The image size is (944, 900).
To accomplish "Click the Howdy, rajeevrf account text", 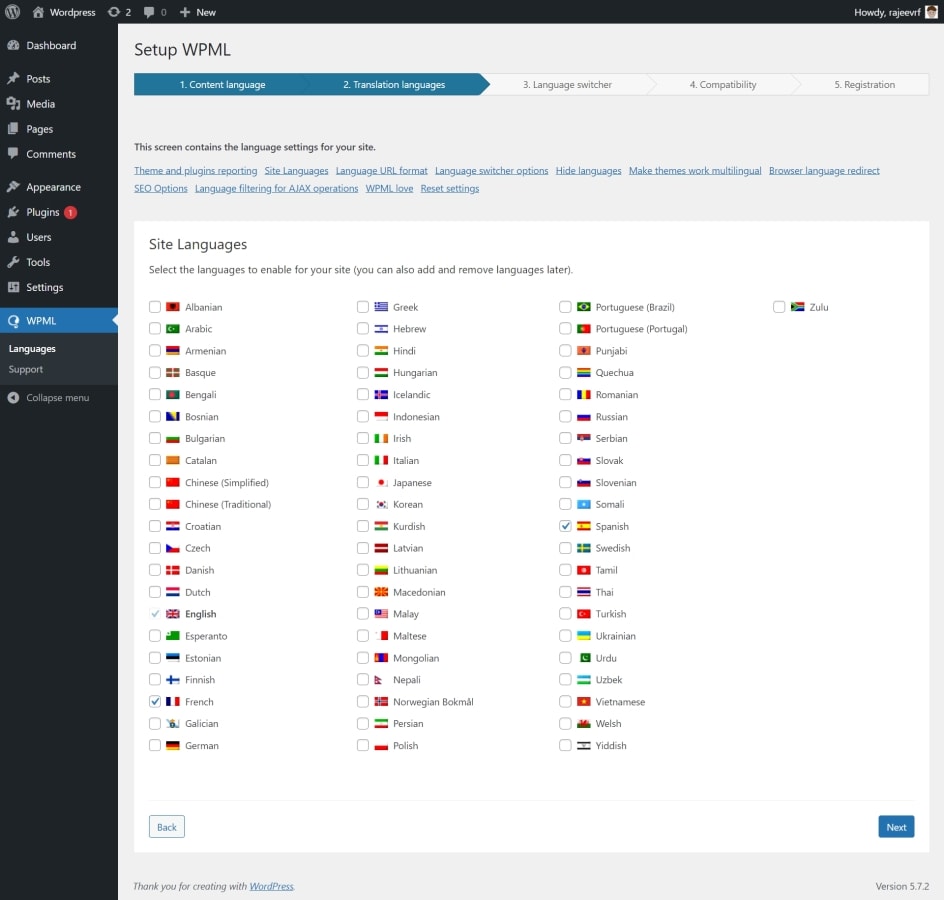I will coord(887,12).
